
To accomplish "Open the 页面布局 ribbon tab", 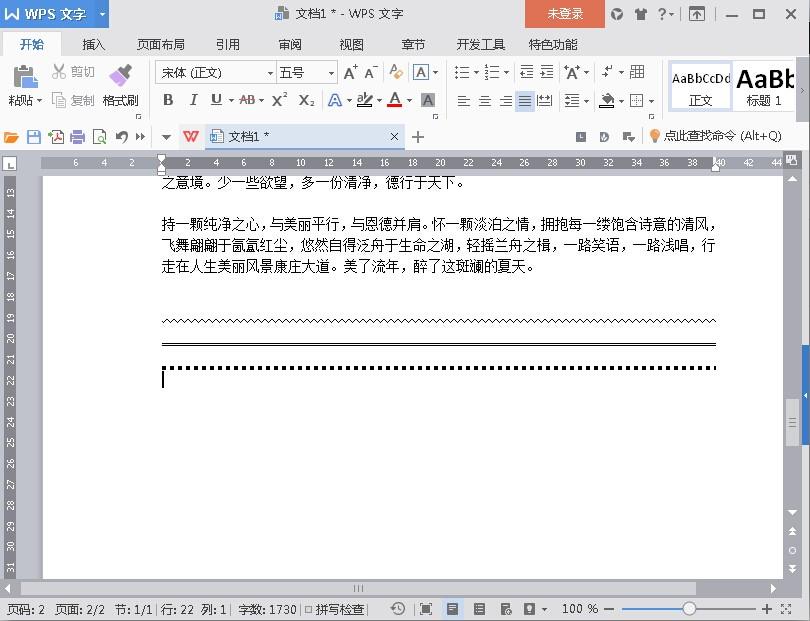I will (x=160, y=45).
